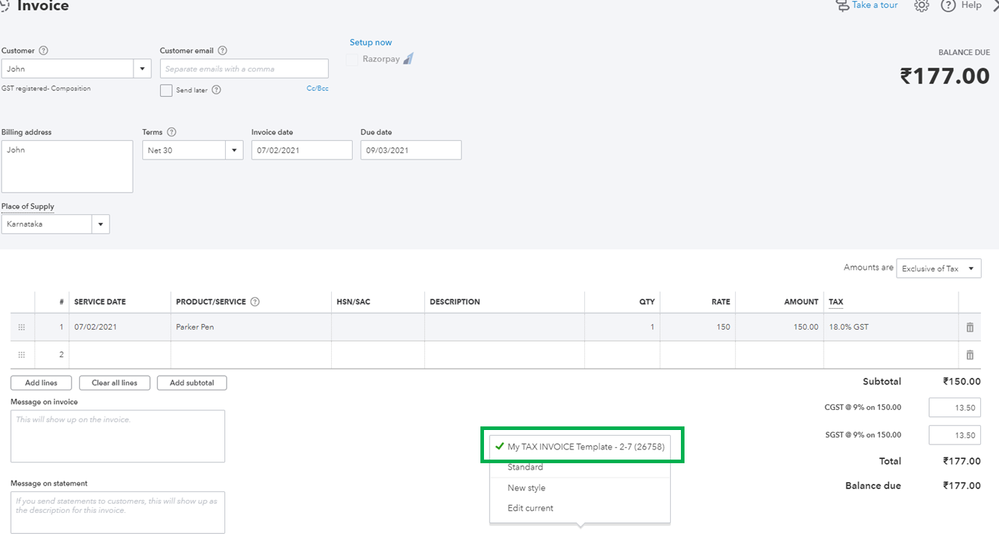Delete empty line 2 with trash icon
The width and height of the screenshot is (999, 534).
tap(969, 355)
